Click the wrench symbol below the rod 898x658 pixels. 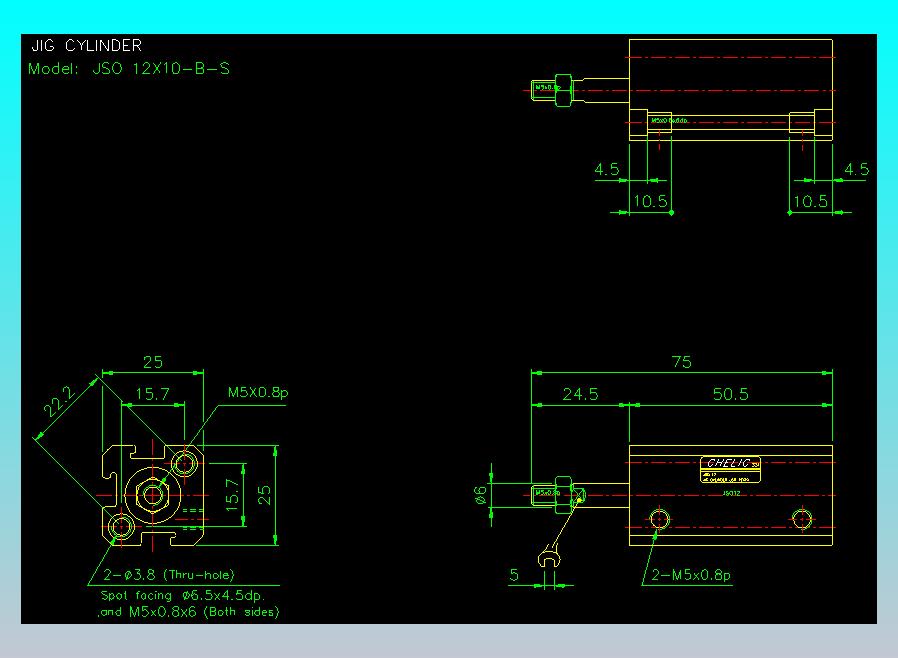[x=549, y=557]
